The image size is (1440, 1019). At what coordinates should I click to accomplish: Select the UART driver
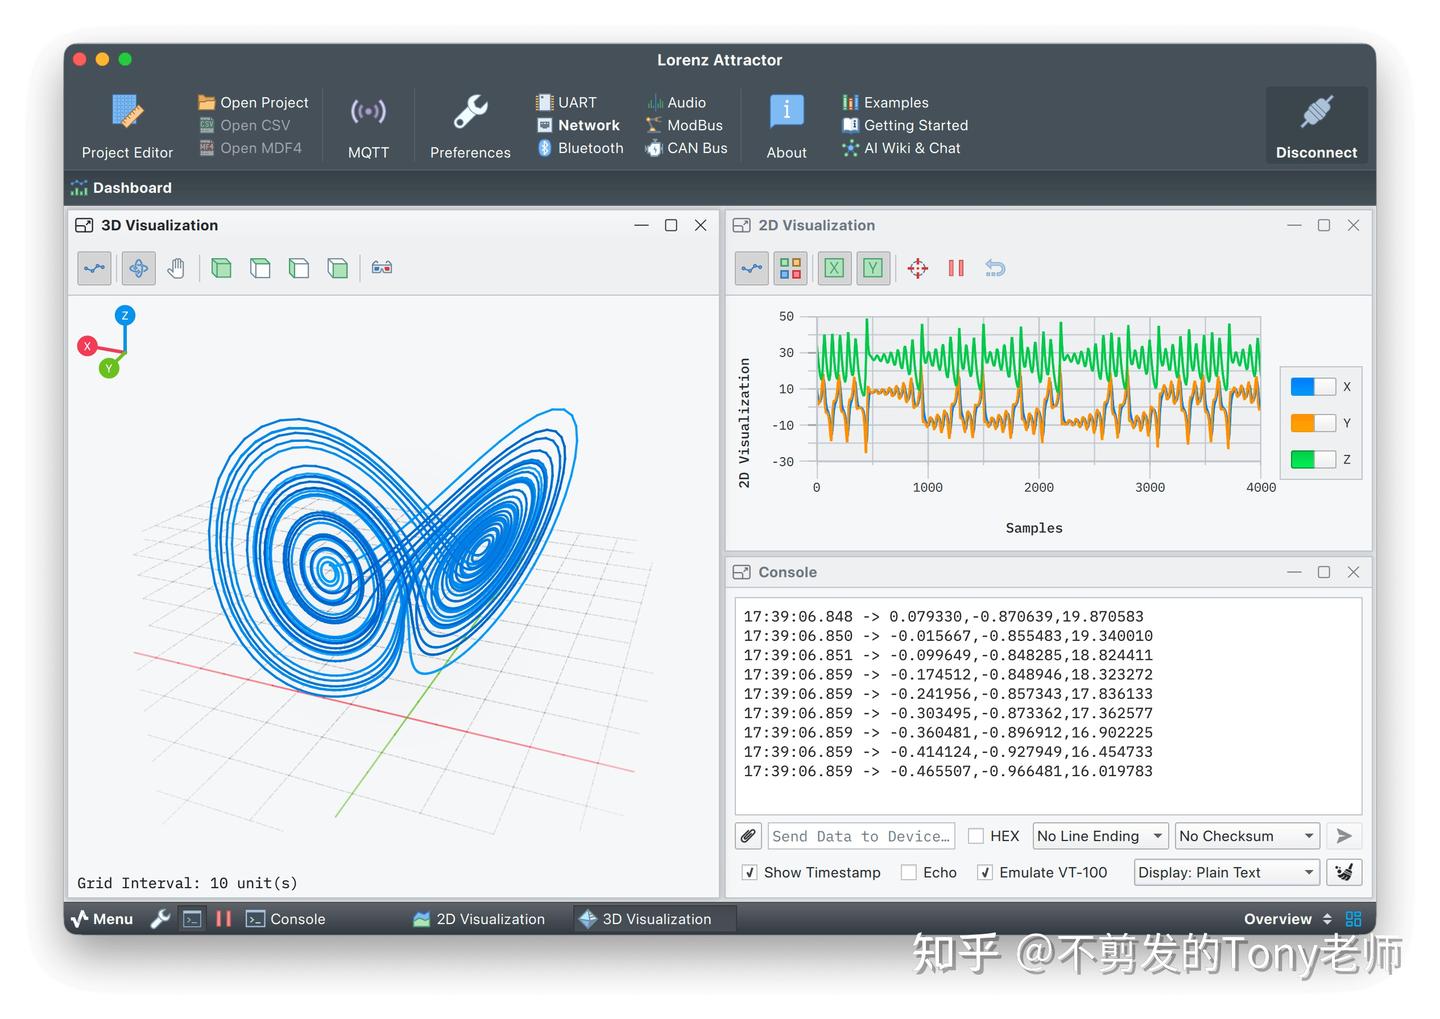(567, 102)
